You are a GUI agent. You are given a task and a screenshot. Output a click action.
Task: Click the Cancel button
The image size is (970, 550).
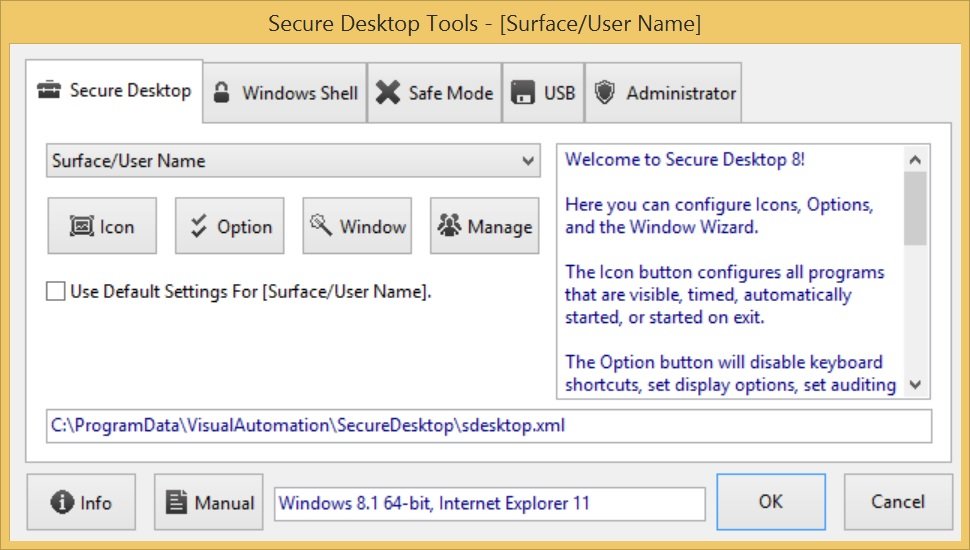[897, 502]
